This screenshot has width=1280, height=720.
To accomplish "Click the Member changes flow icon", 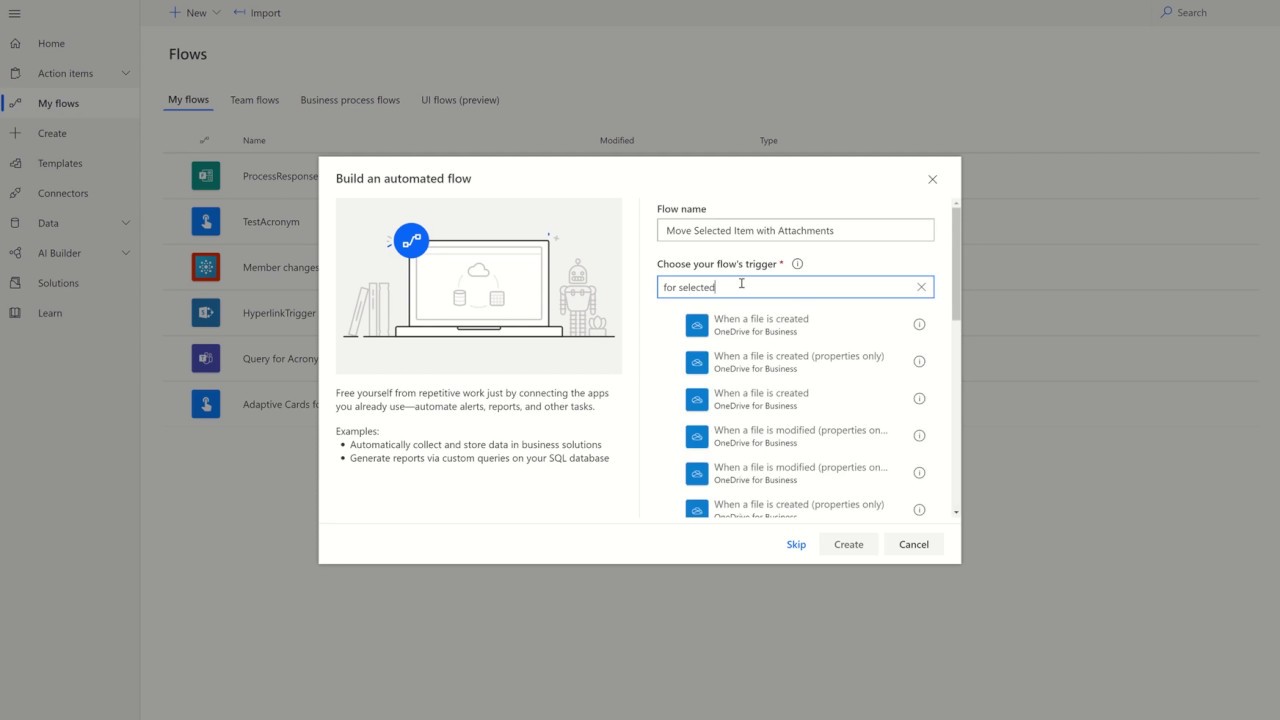I will 206,267.
